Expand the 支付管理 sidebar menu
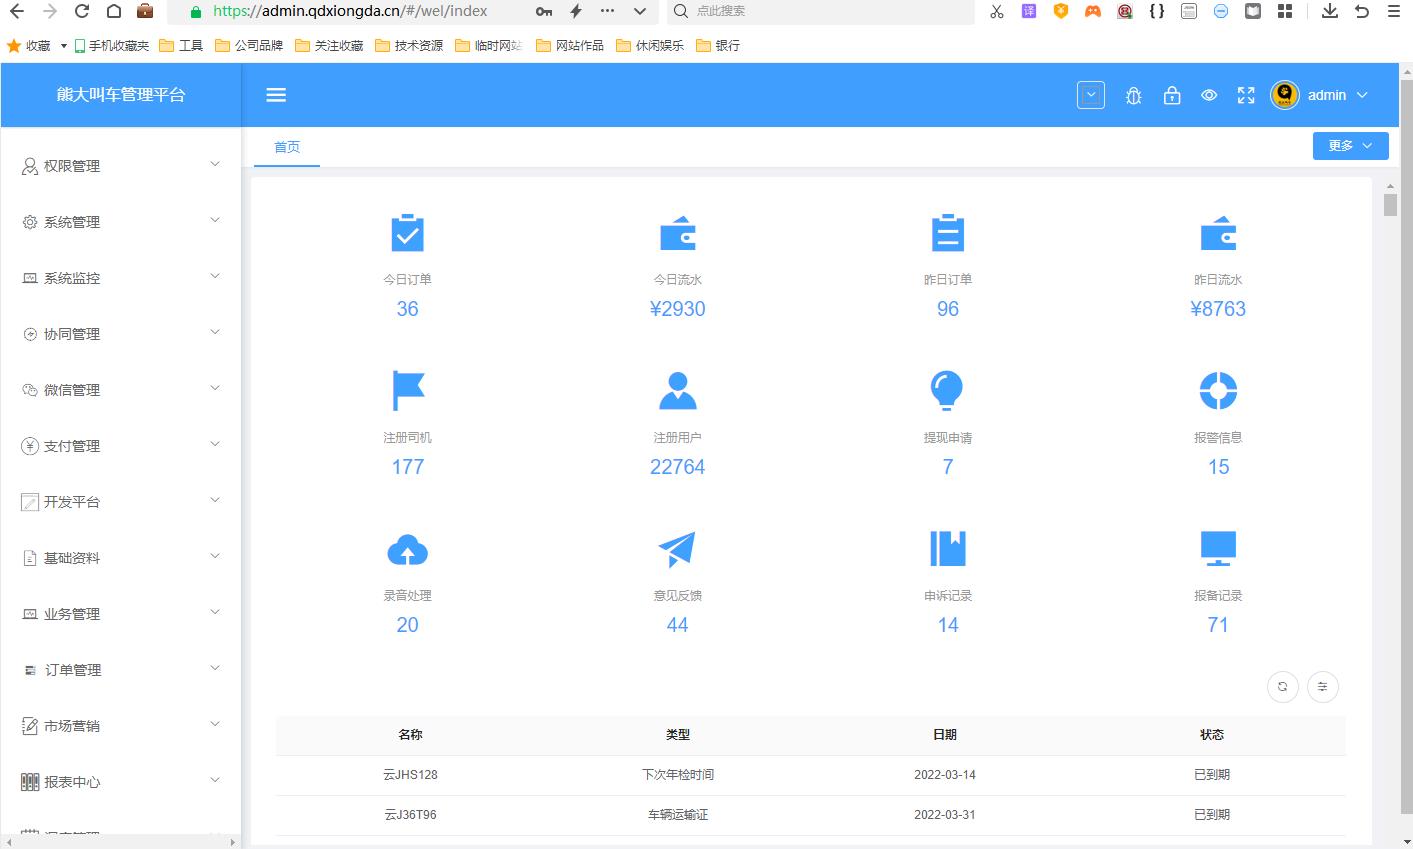 [121, 446]
